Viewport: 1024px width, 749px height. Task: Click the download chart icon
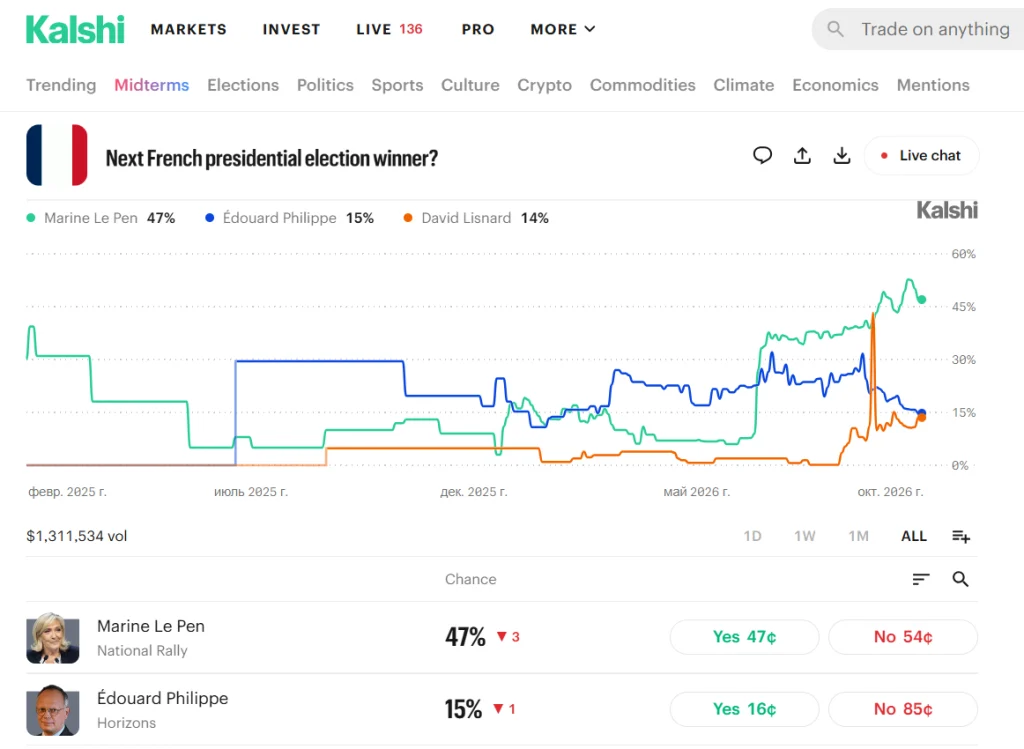842,155
